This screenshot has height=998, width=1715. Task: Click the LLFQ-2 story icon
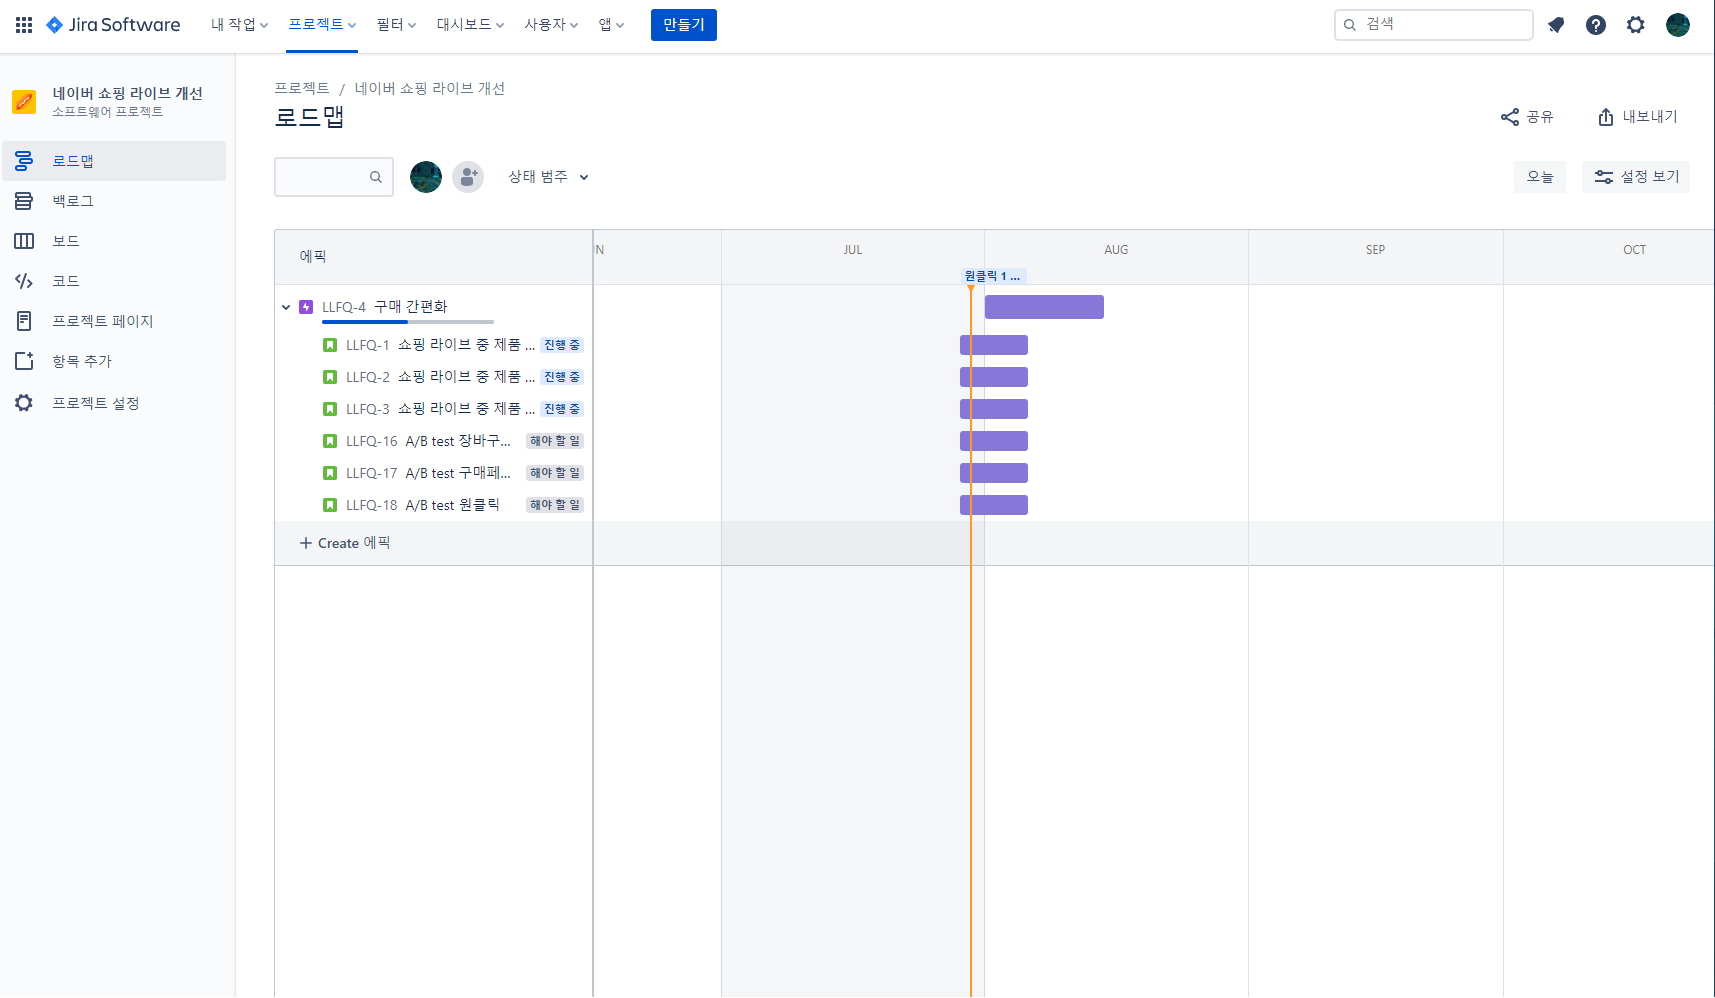point(330,377)
